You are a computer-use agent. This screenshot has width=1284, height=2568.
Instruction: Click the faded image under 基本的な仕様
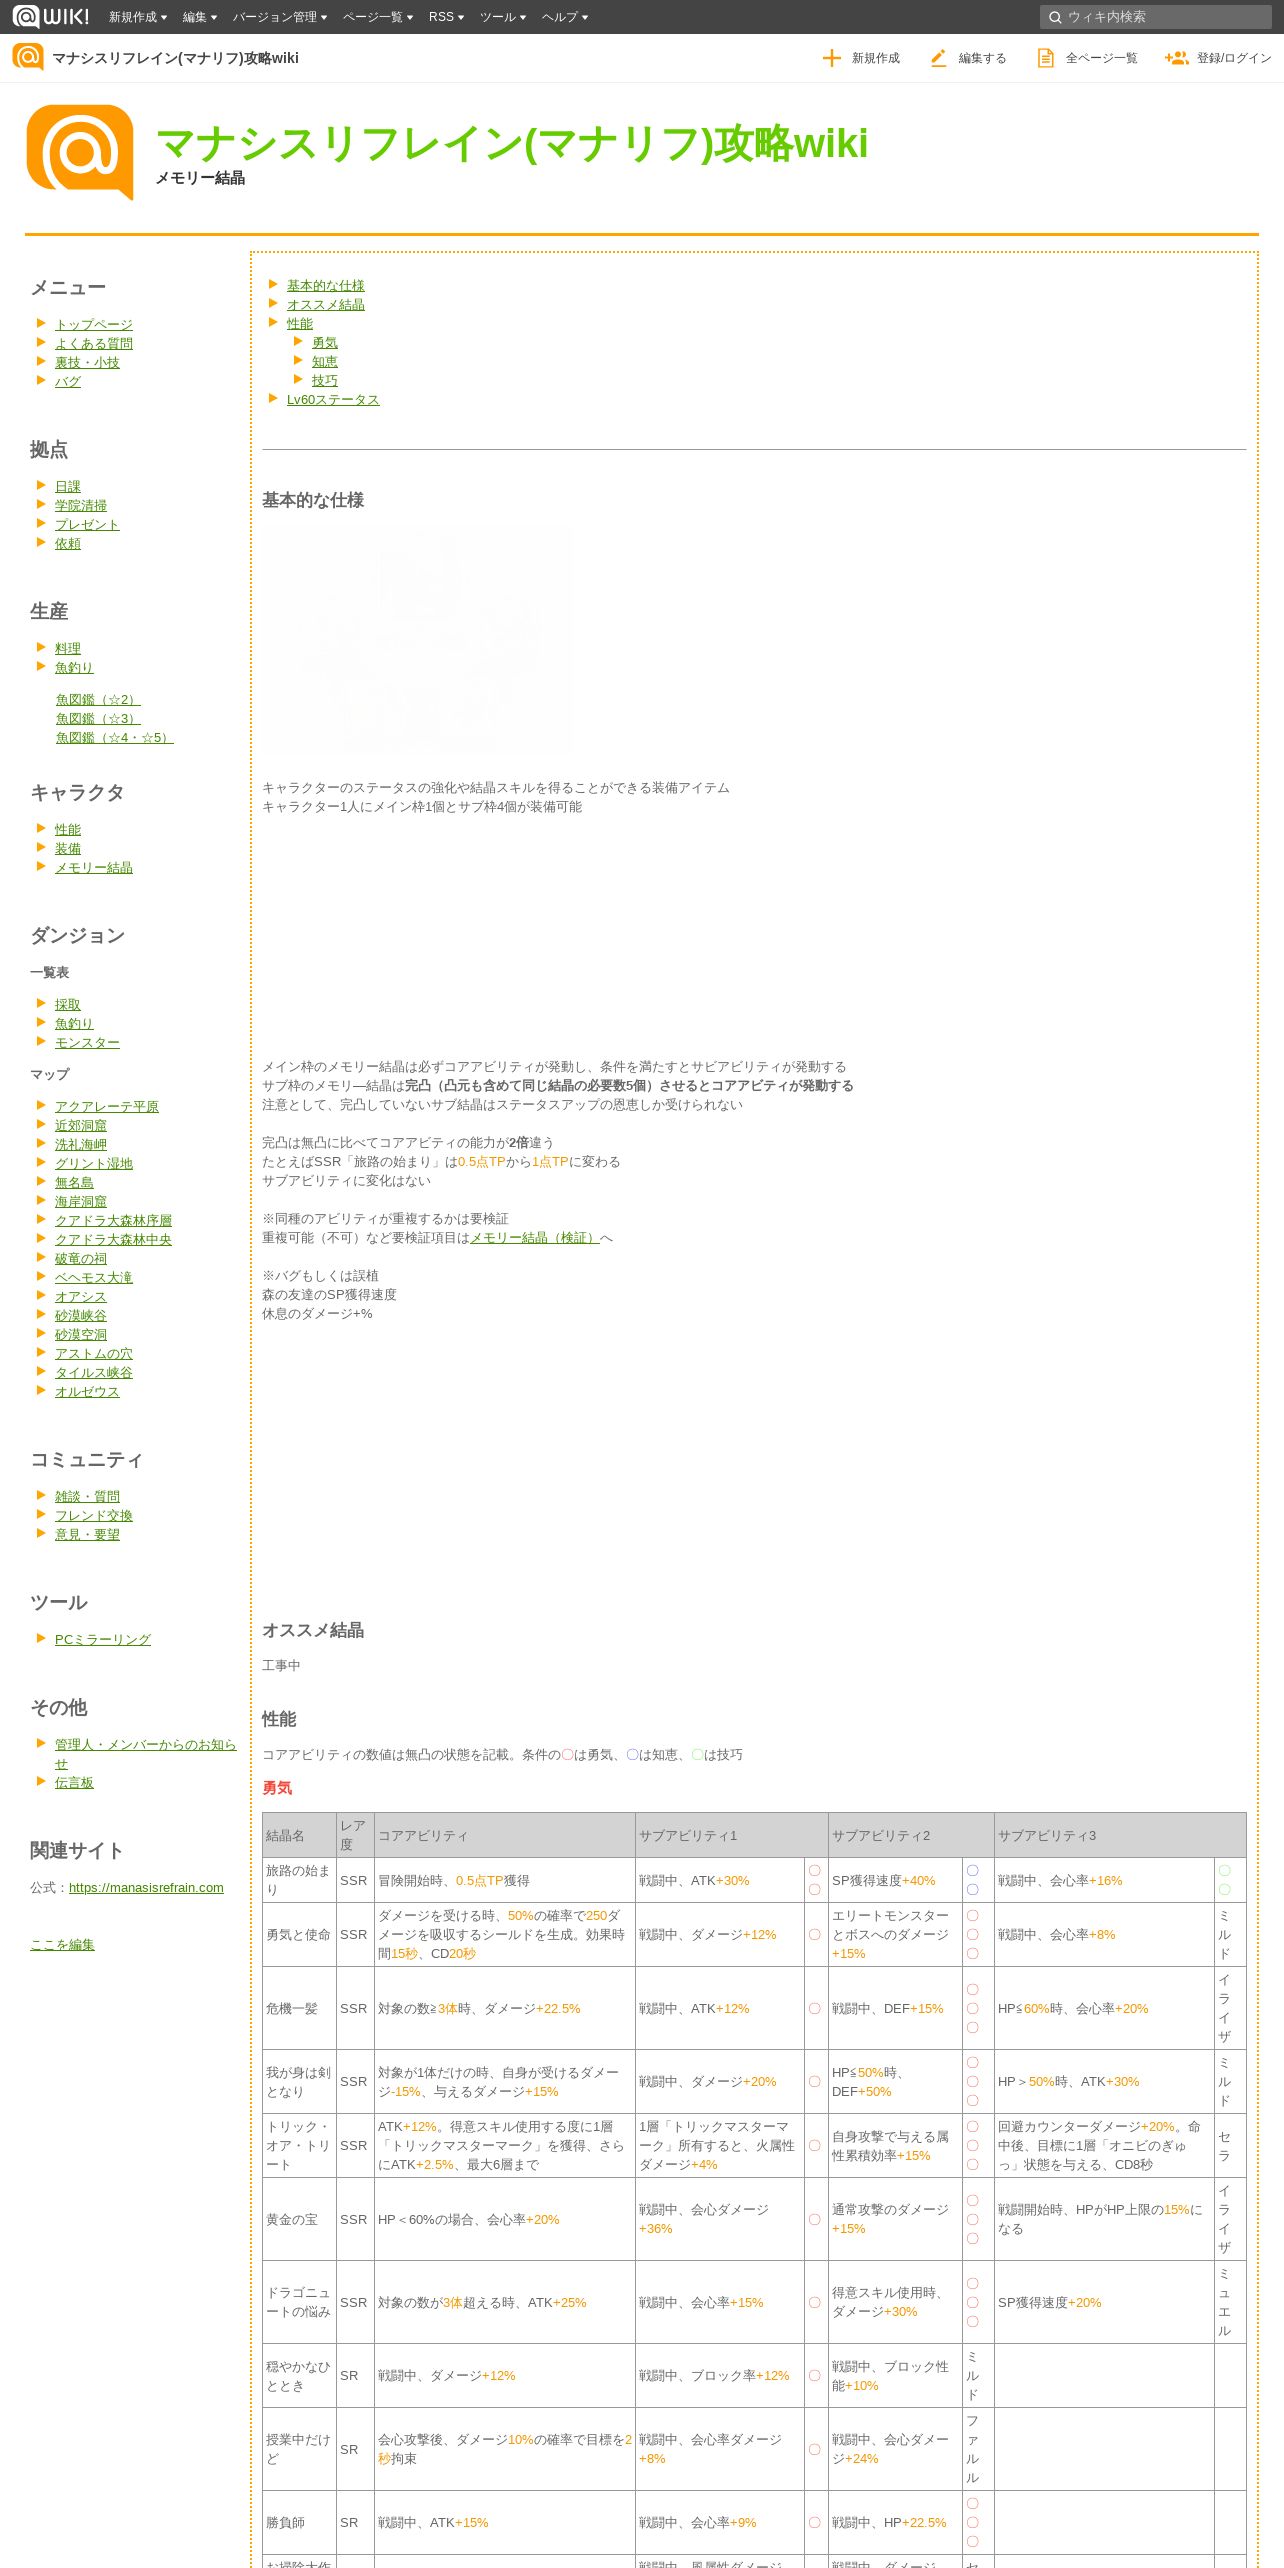[416, 640]
